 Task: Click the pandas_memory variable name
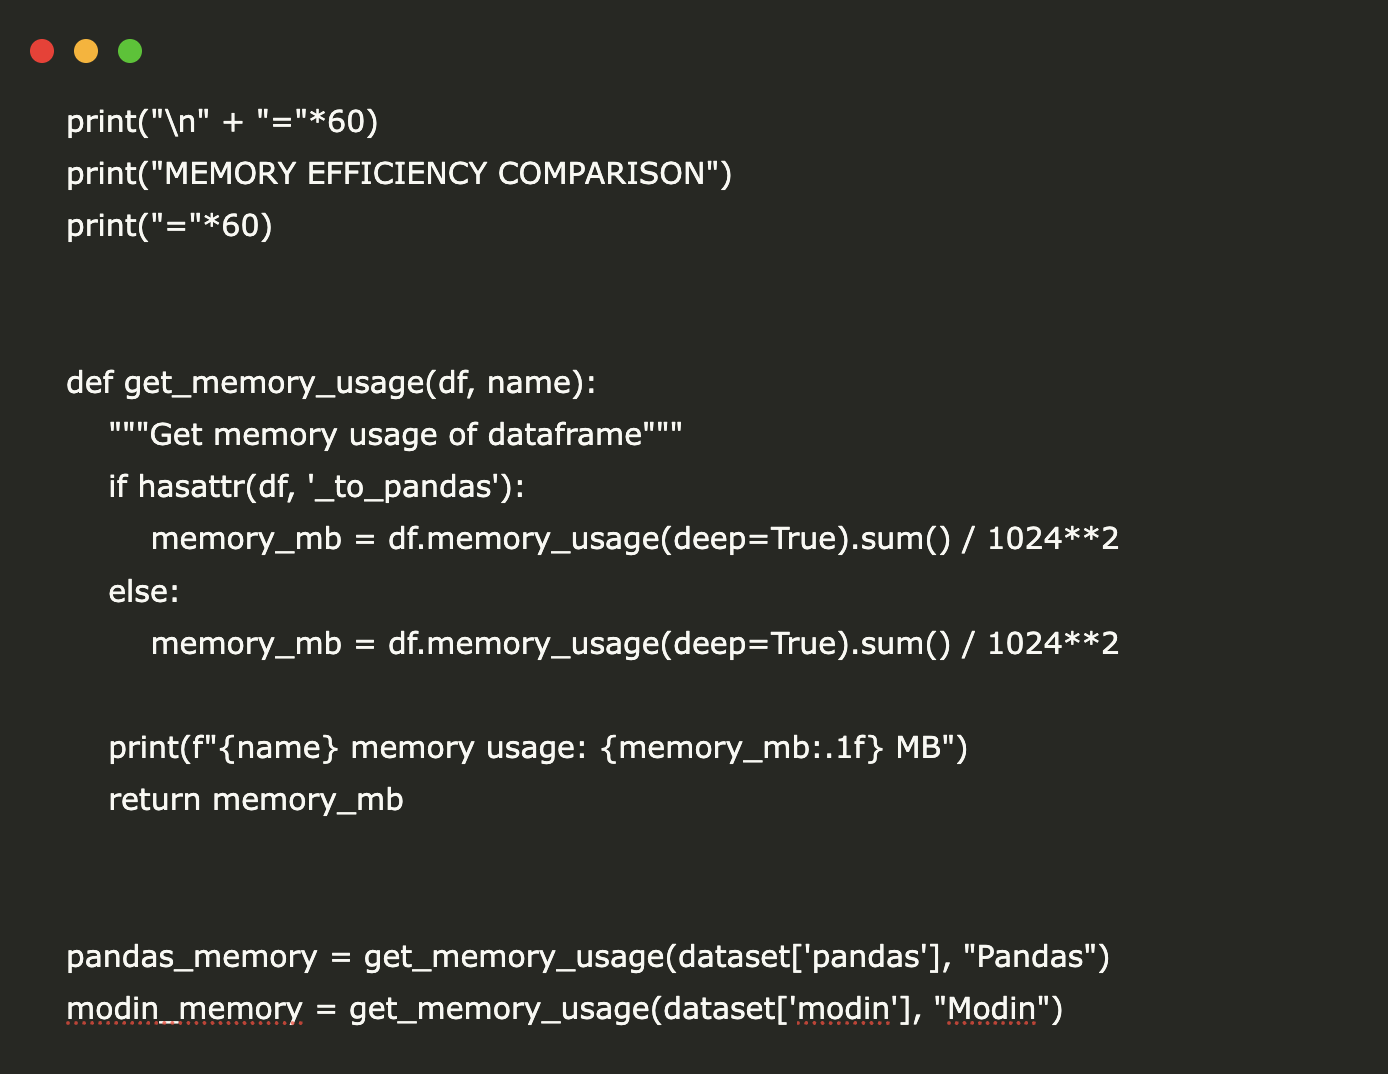click(191, 957)
